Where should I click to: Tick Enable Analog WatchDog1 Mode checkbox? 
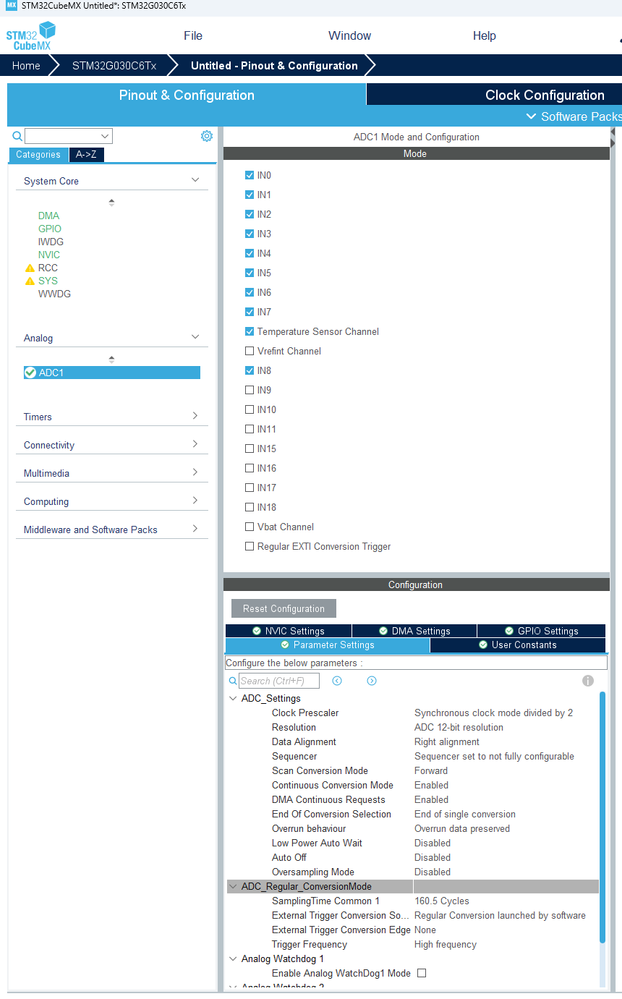click(421, 973)
